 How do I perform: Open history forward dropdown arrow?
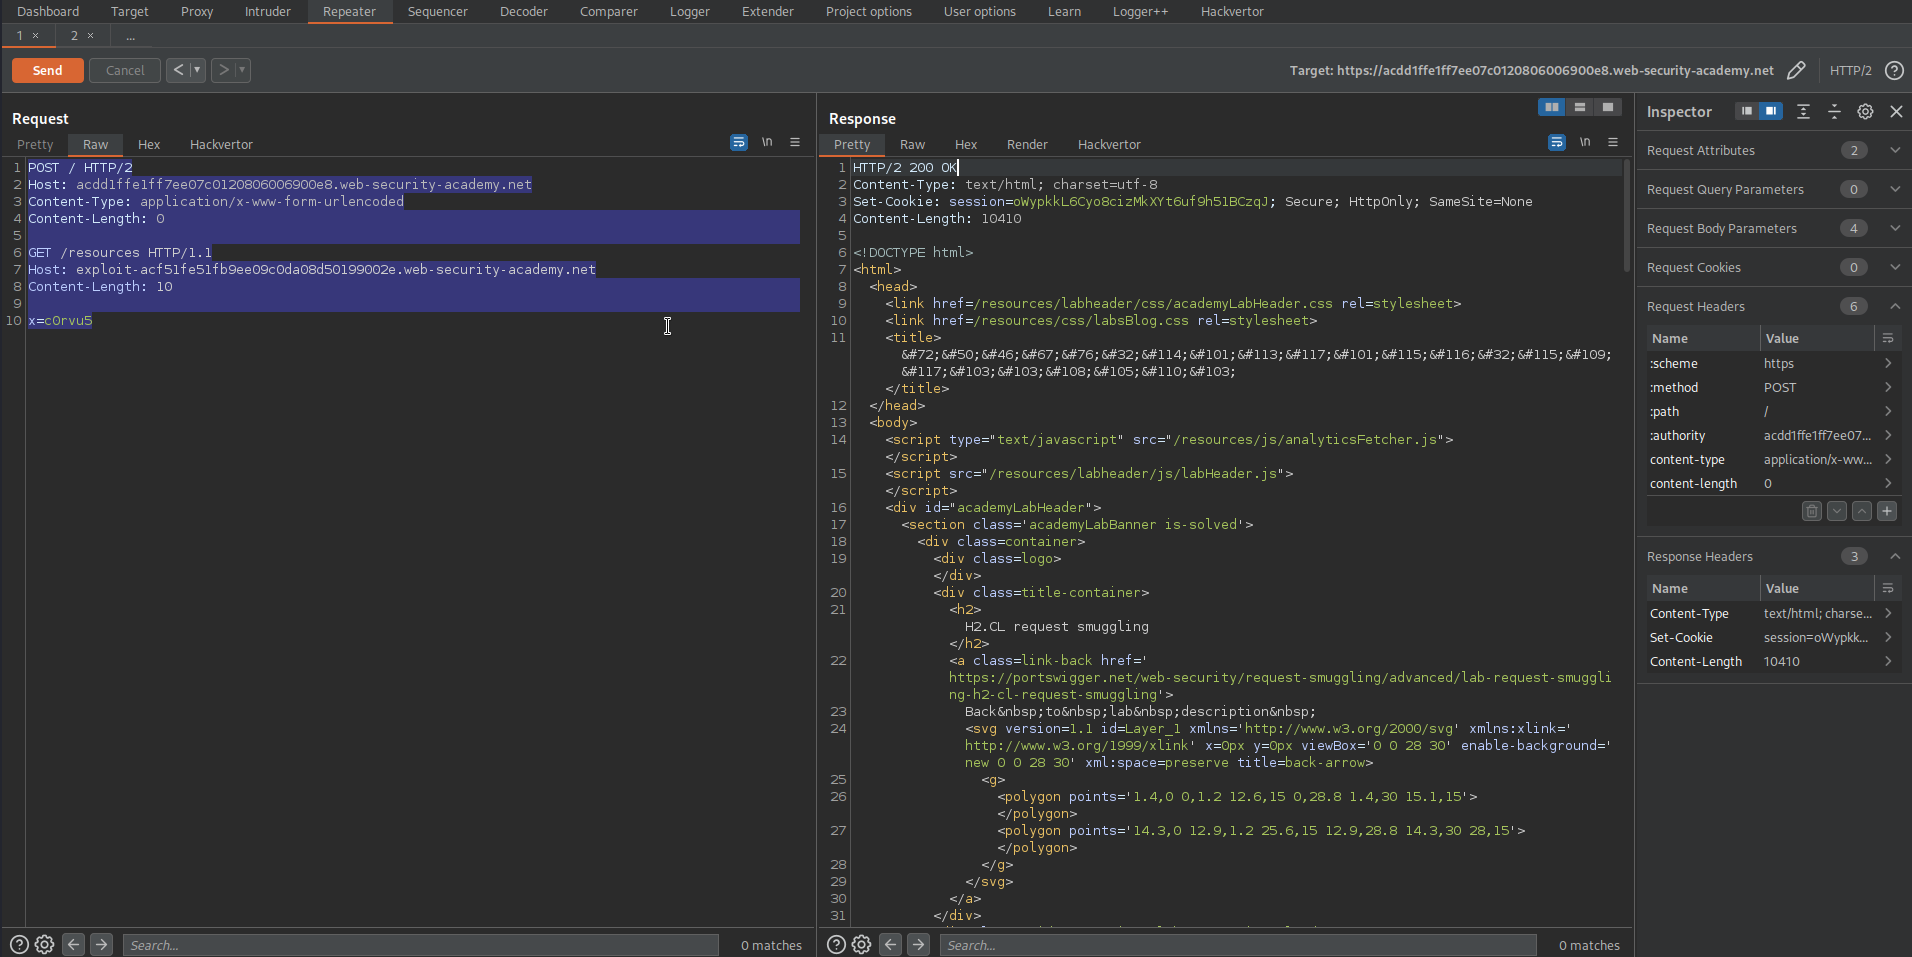pyautogui.click(x=242, y=70)
